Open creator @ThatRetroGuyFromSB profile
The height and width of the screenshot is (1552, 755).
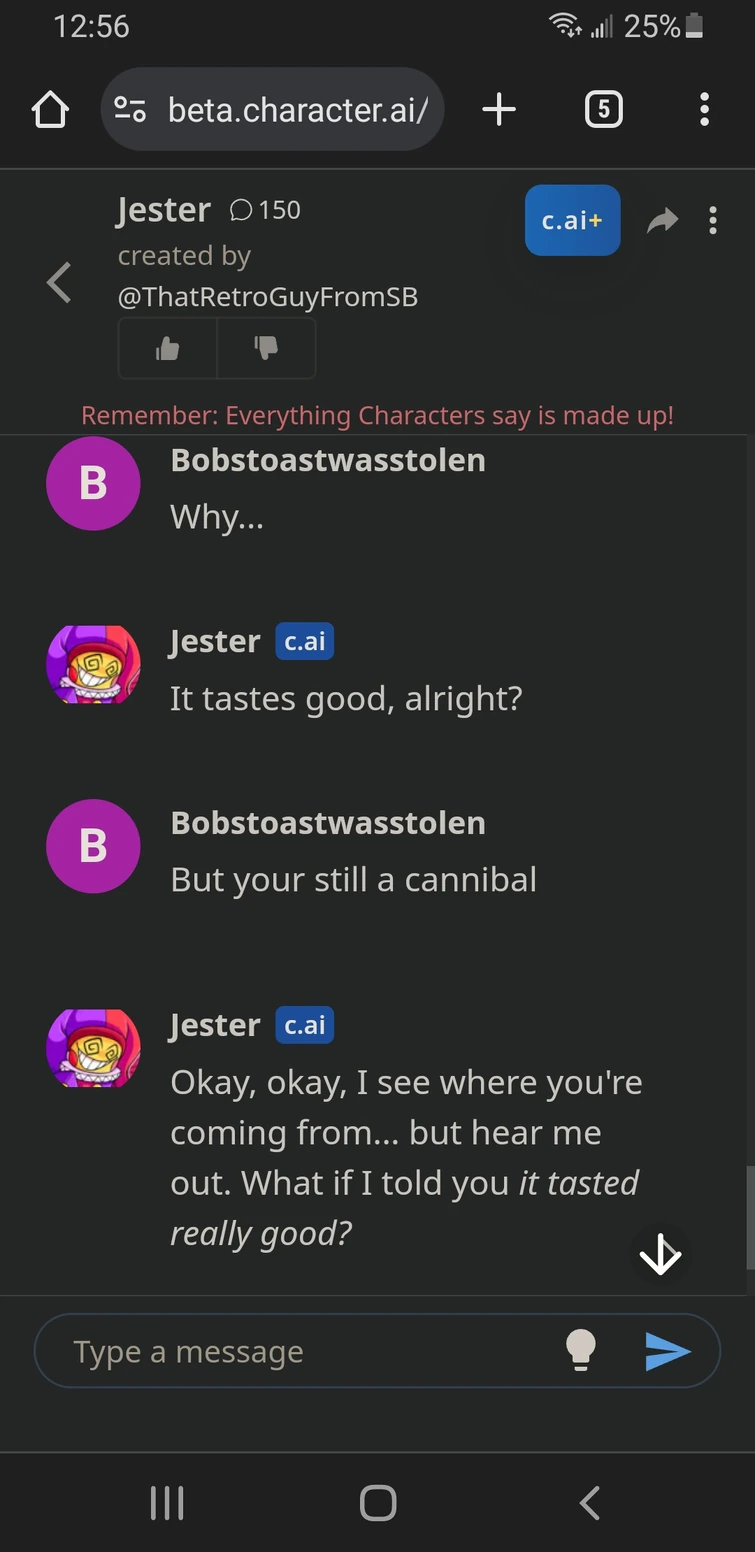(x=268, y=297)
